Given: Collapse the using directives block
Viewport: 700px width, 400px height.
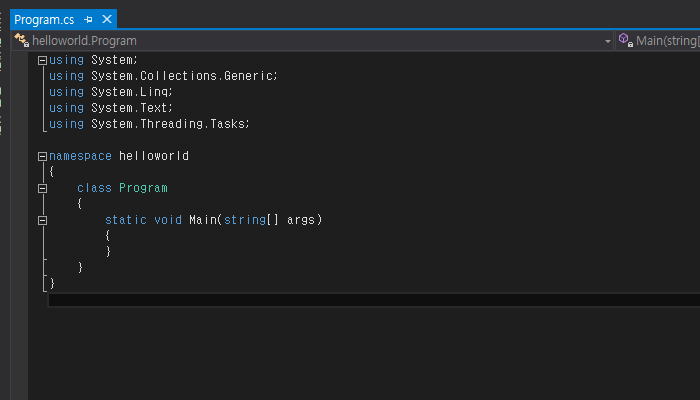Looking at the screenshot, I should [42, 60].
